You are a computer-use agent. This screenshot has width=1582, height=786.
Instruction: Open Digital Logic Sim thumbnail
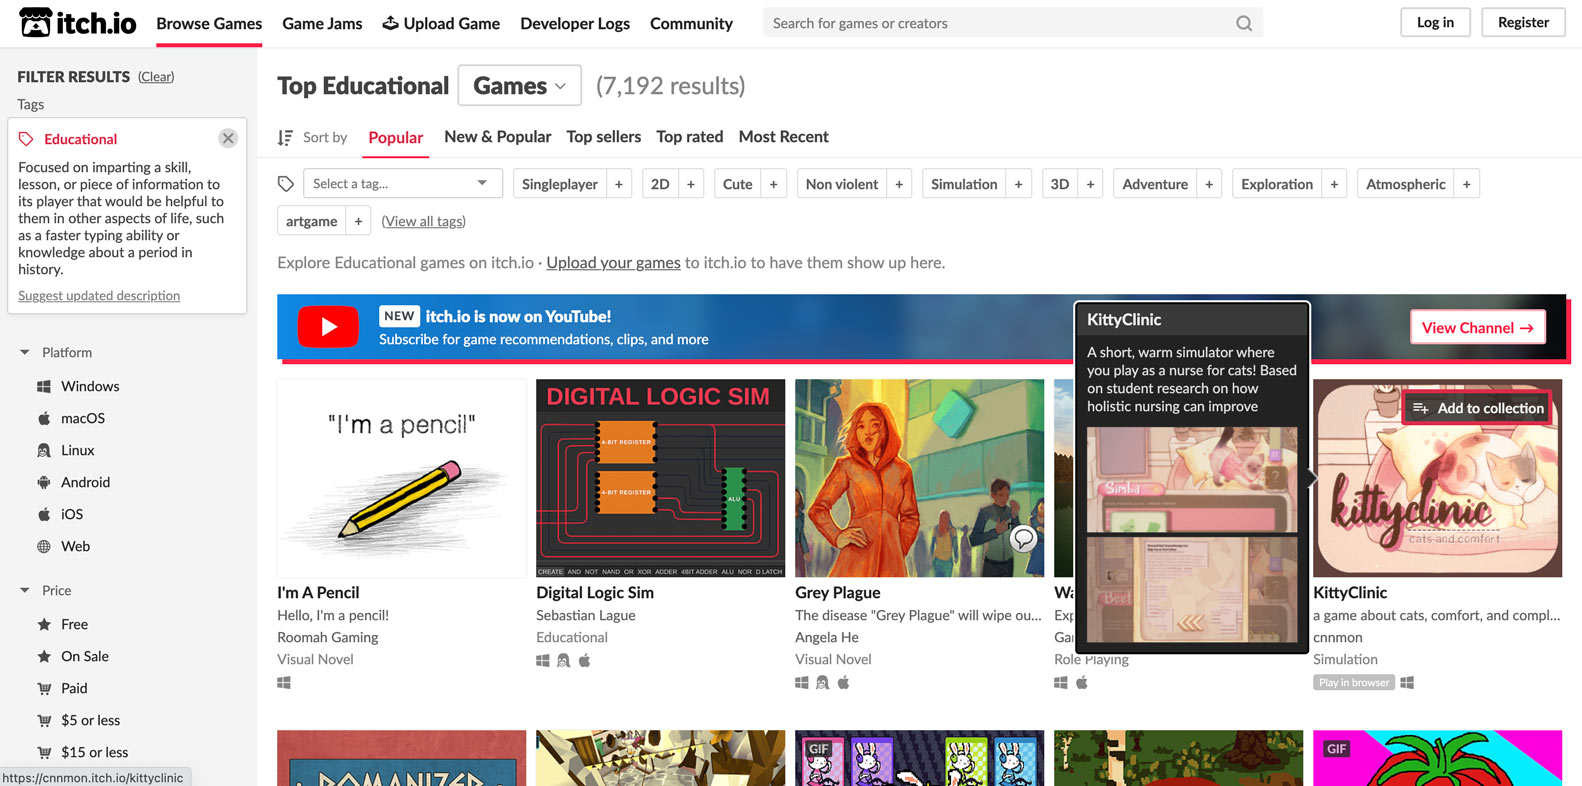point(660,478)
